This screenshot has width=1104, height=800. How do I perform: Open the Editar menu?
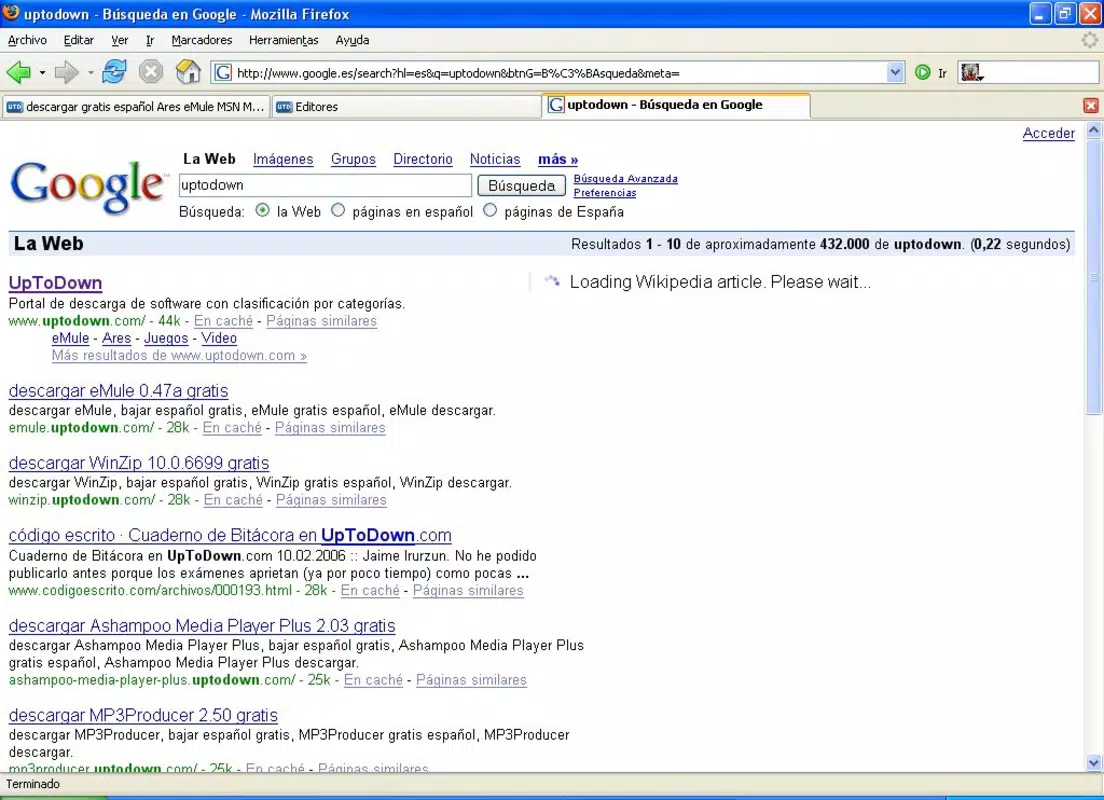pyautogui.click(x=79, y=40)
